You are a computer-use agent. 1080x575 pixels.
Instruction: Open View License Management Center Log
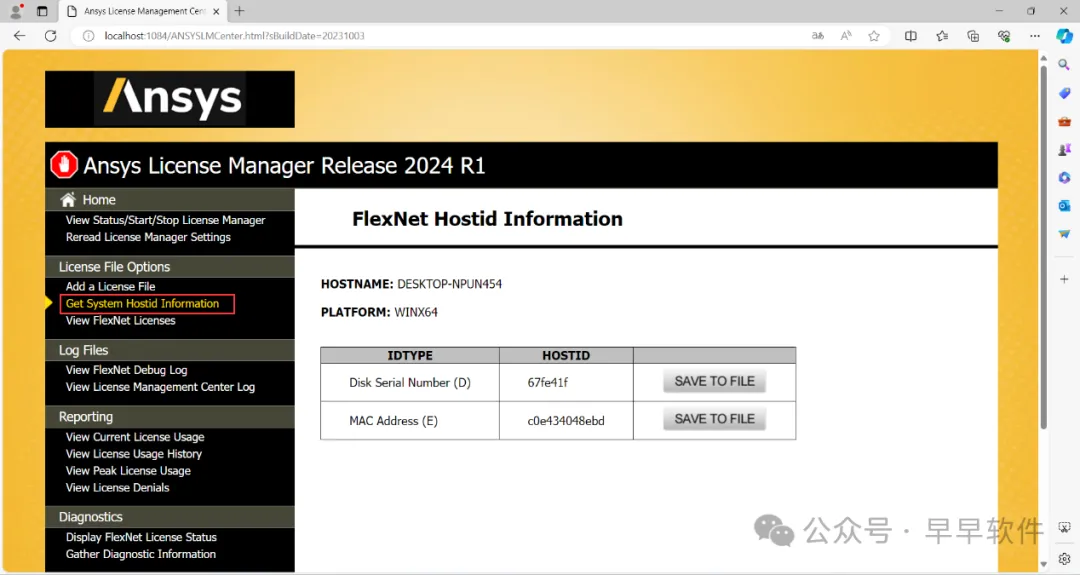(160, 387)
